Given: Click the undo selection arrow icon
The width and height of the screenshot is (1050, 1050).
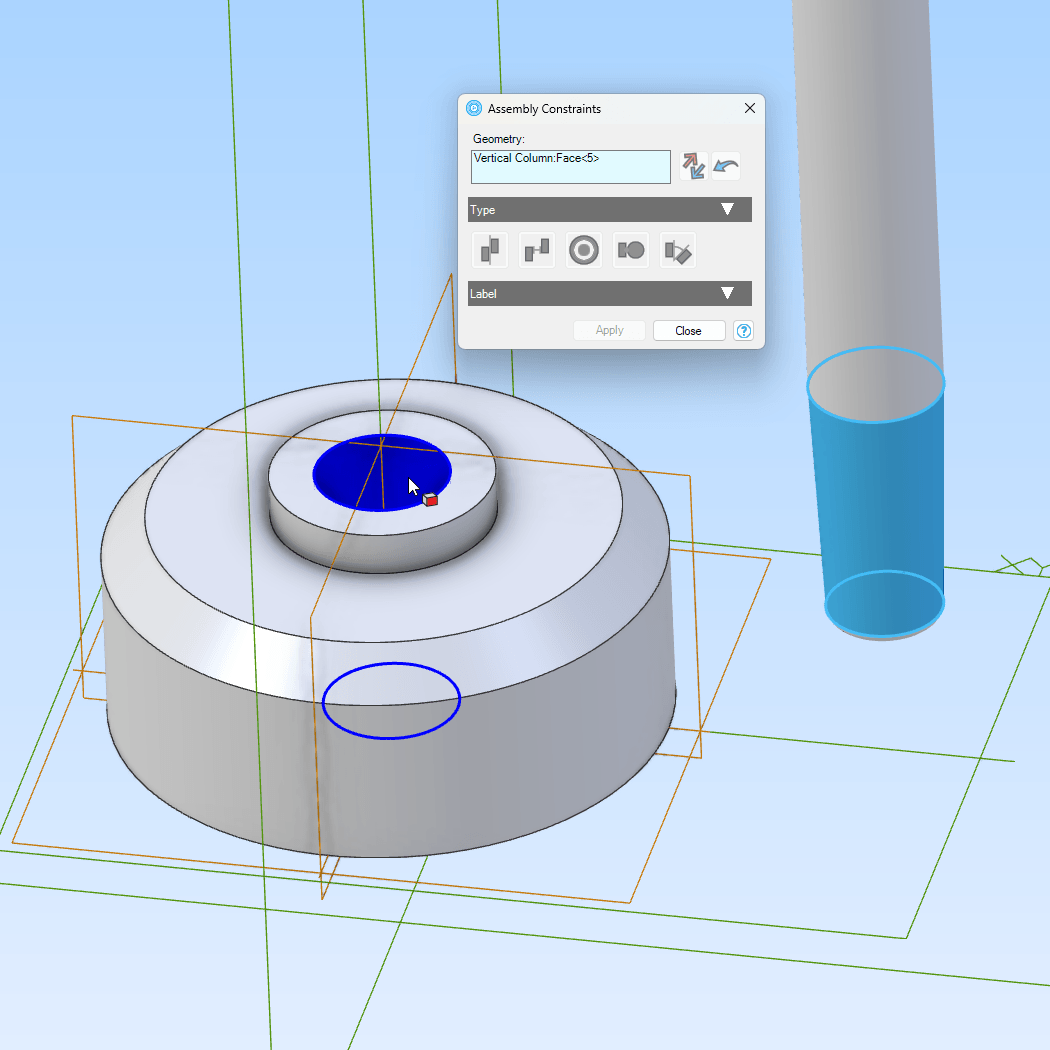Looking at the screenshot, I should (725, 166).
